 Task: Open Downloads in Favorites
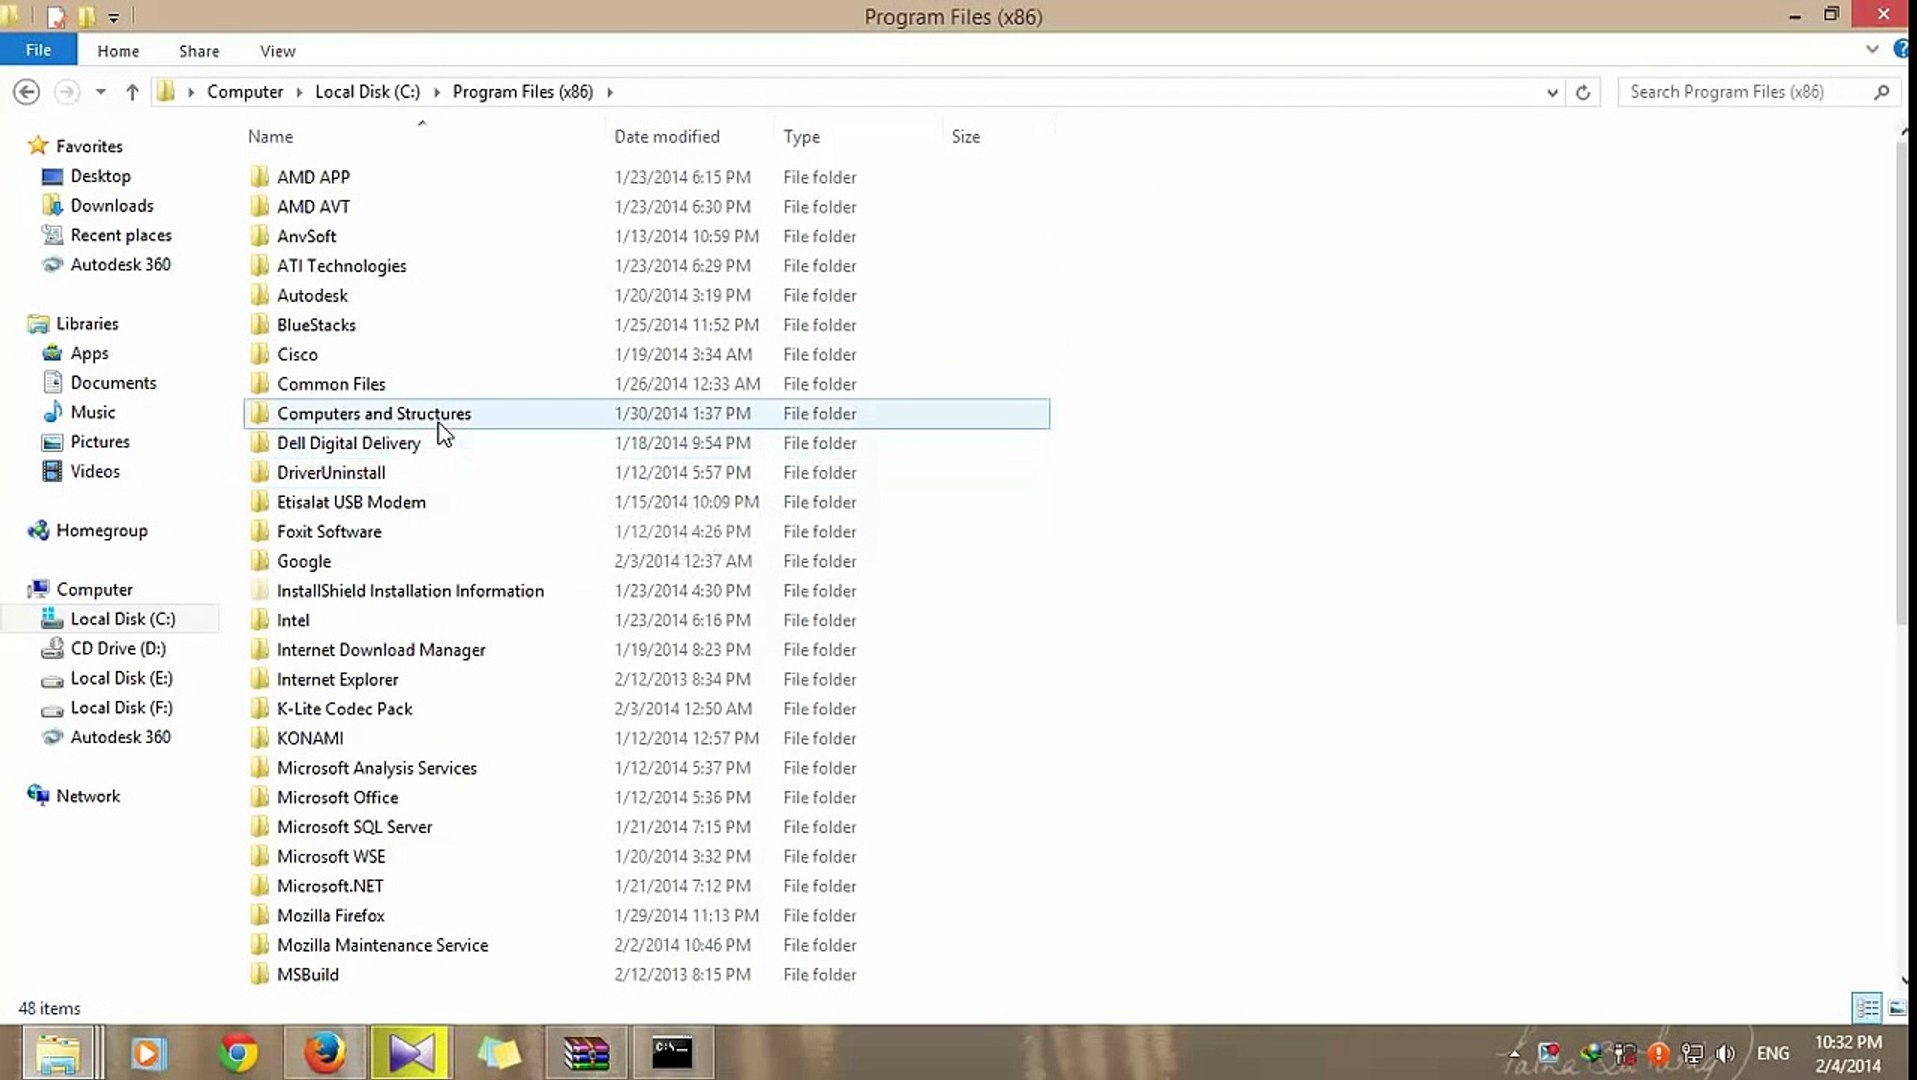pyautogui.click(x=111, y=205)
